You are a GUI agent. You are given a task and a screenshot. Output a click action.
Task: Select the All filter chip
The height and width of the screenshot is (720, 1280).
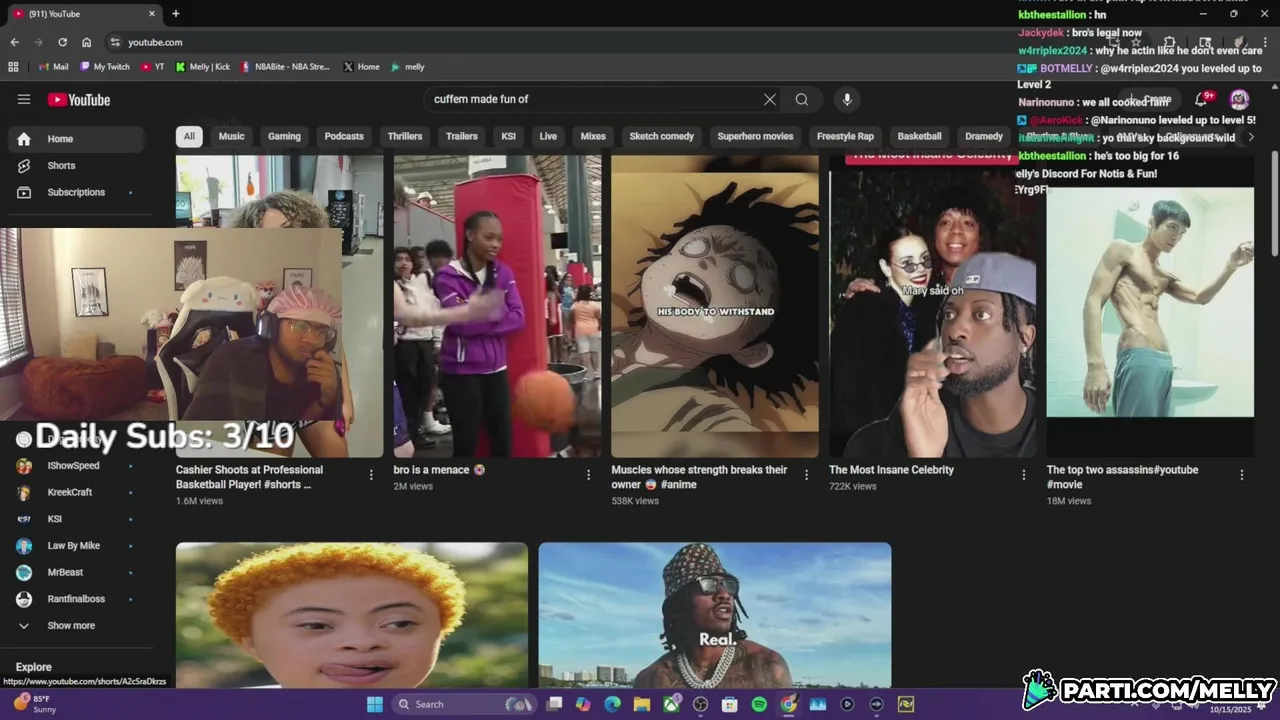pyautogui.click(x=189, y=136)
